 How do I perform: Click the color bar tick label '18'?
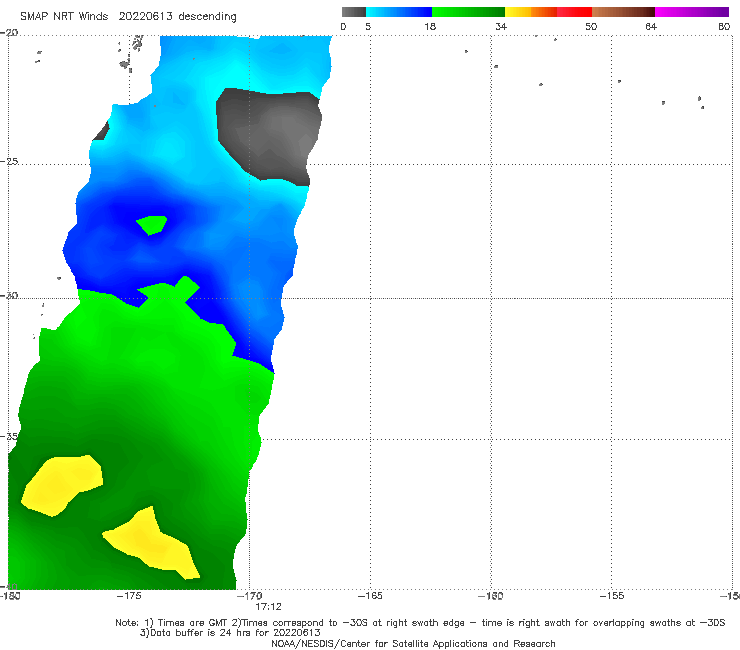(430, 26)
